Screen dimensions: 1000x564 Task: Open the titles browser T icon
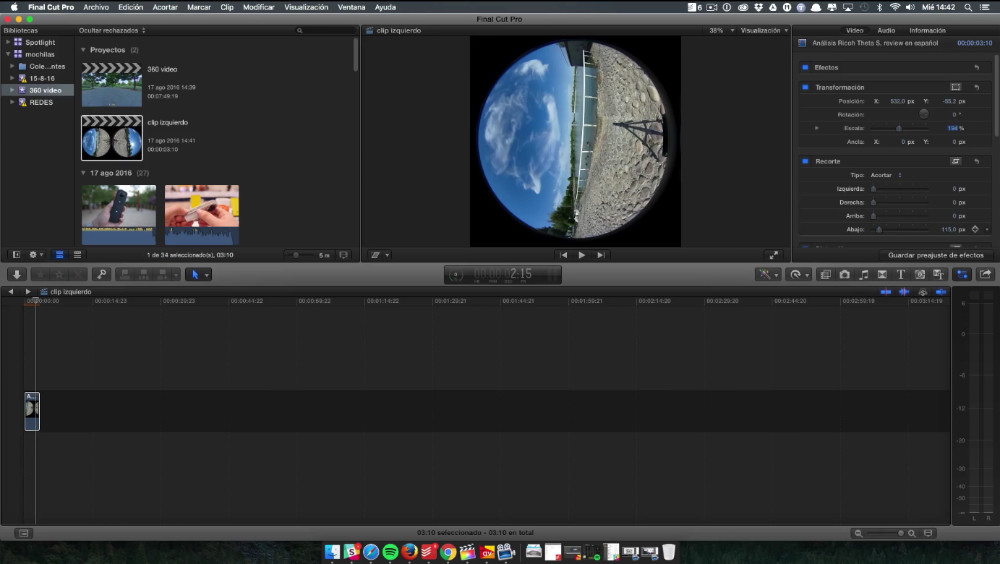(x=901, y=274)
